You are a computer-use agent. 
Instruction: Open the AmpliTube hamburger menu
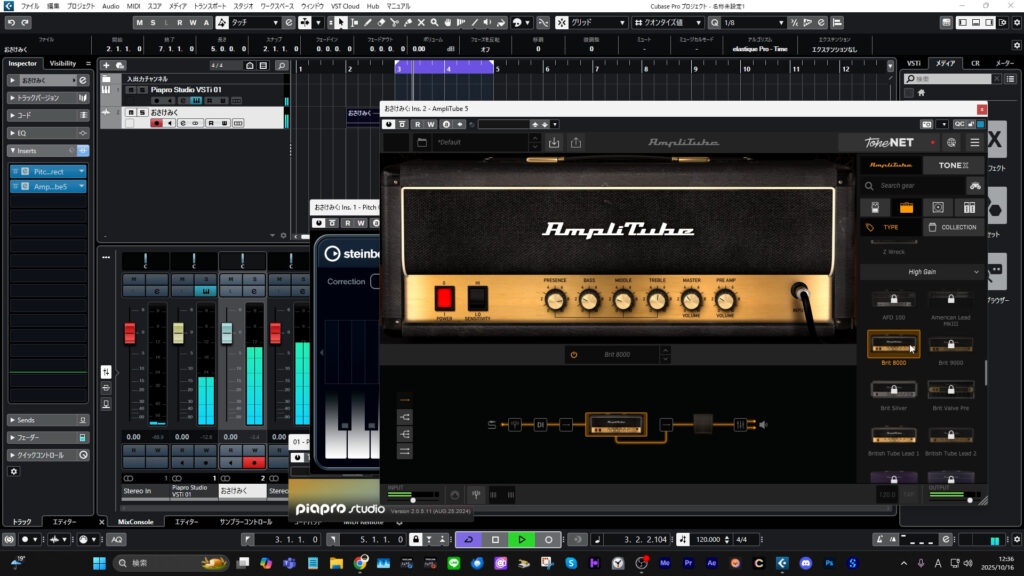click(x=974, y=143)
